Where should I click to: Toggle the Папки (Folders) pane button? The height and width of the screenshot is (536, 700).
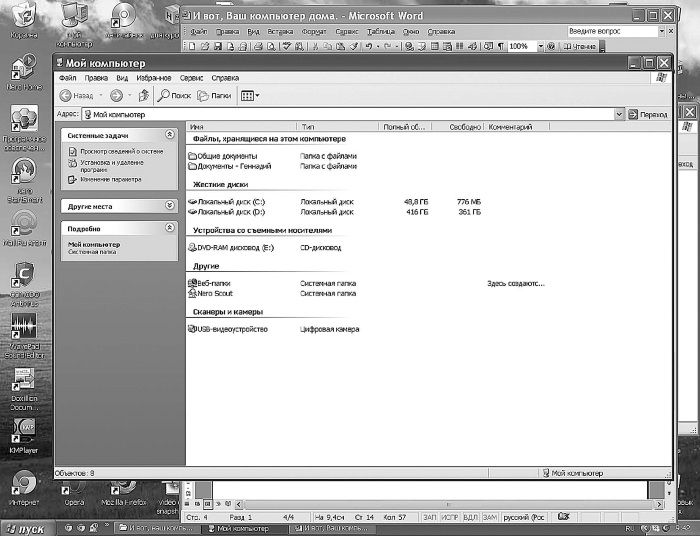coord(215,96)
